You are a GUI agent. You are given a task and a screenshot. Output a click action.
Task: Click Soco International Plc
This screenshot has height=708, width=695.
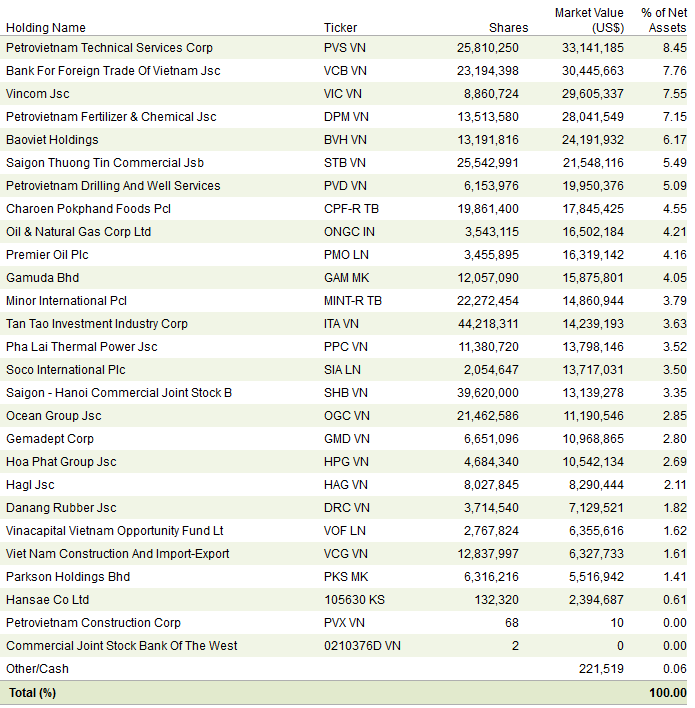[65, 370]
